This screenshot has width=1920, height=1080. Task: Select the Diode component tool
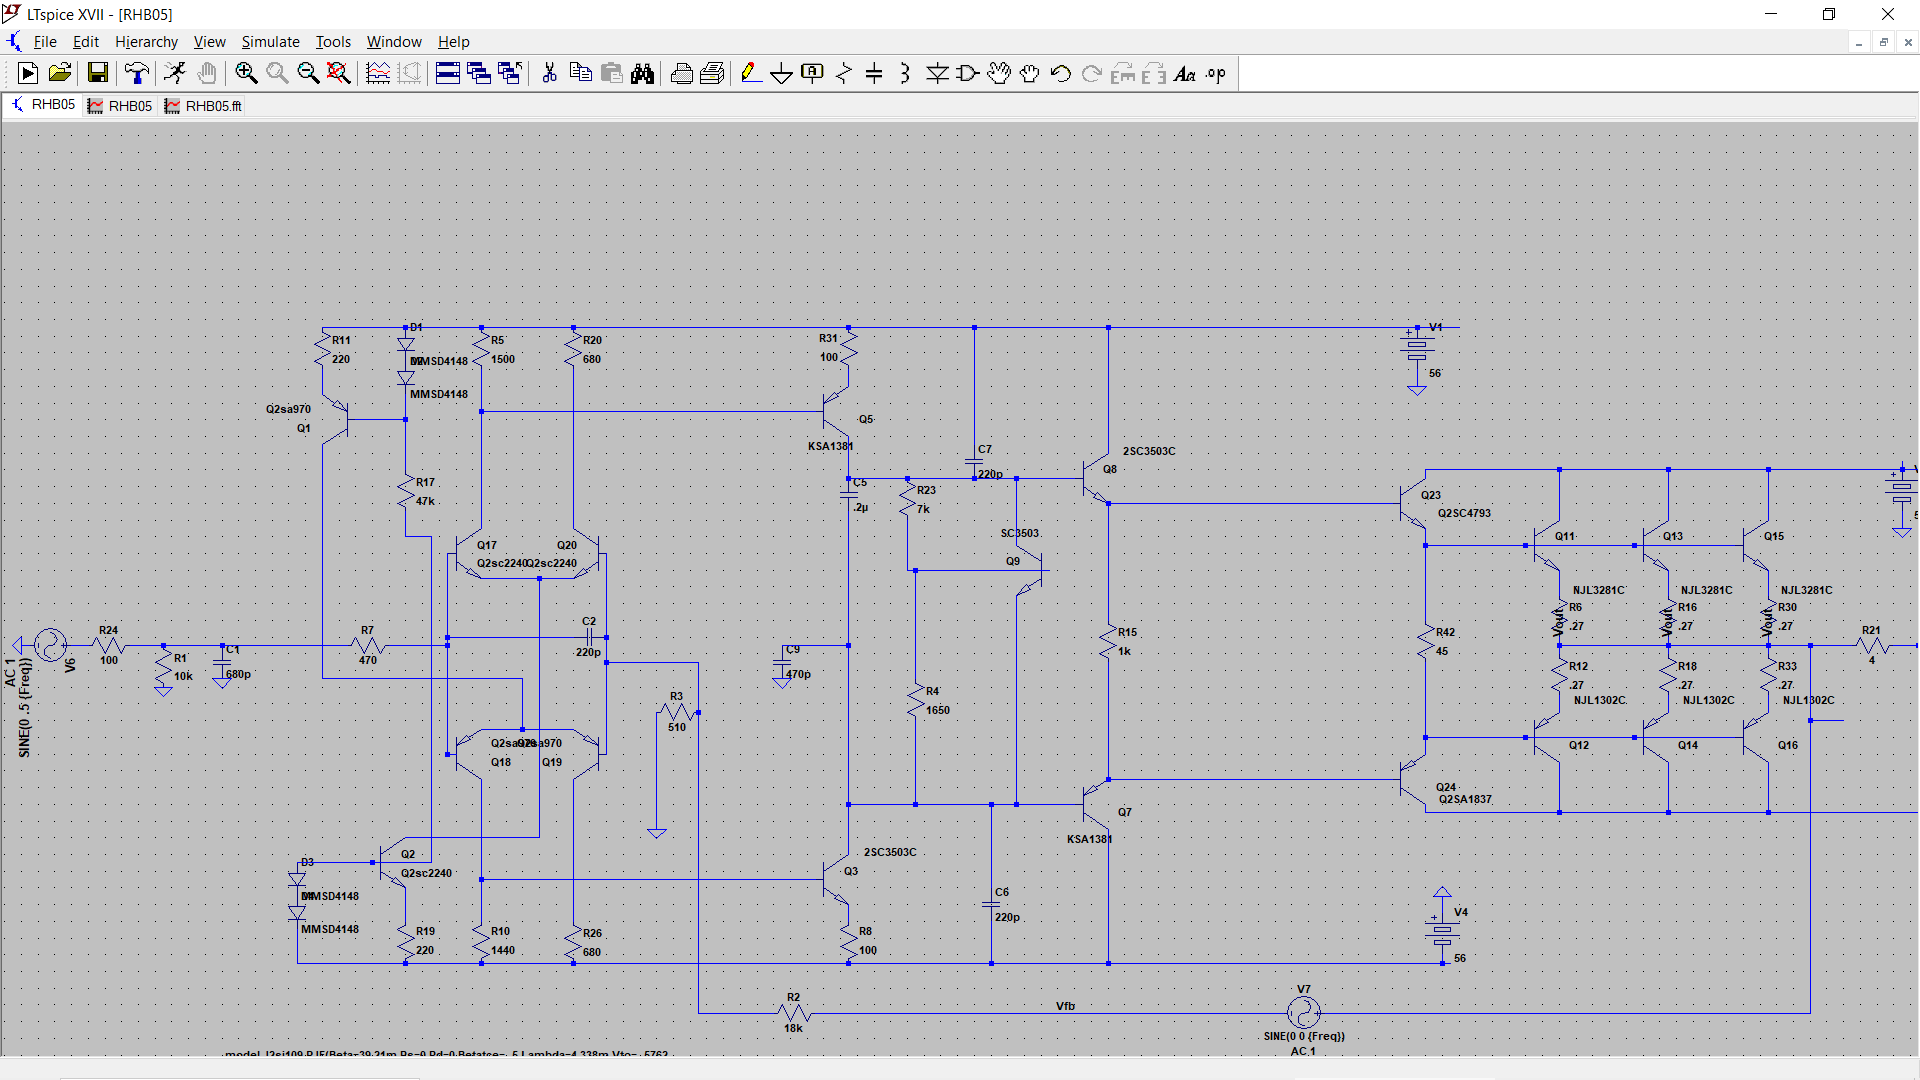click(937, 73)
